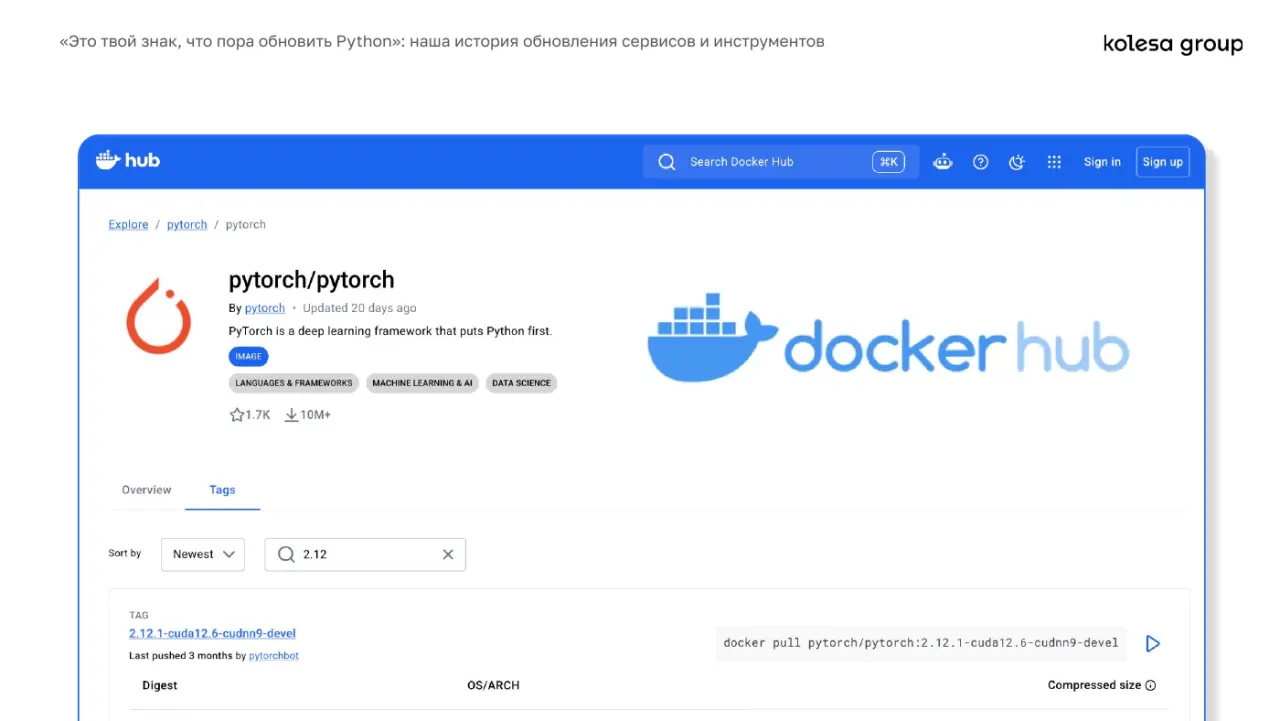This screenshot has height=721, width=1280.
Task: Click the pytorch/pytorch title heading
Action: (311, 280)
